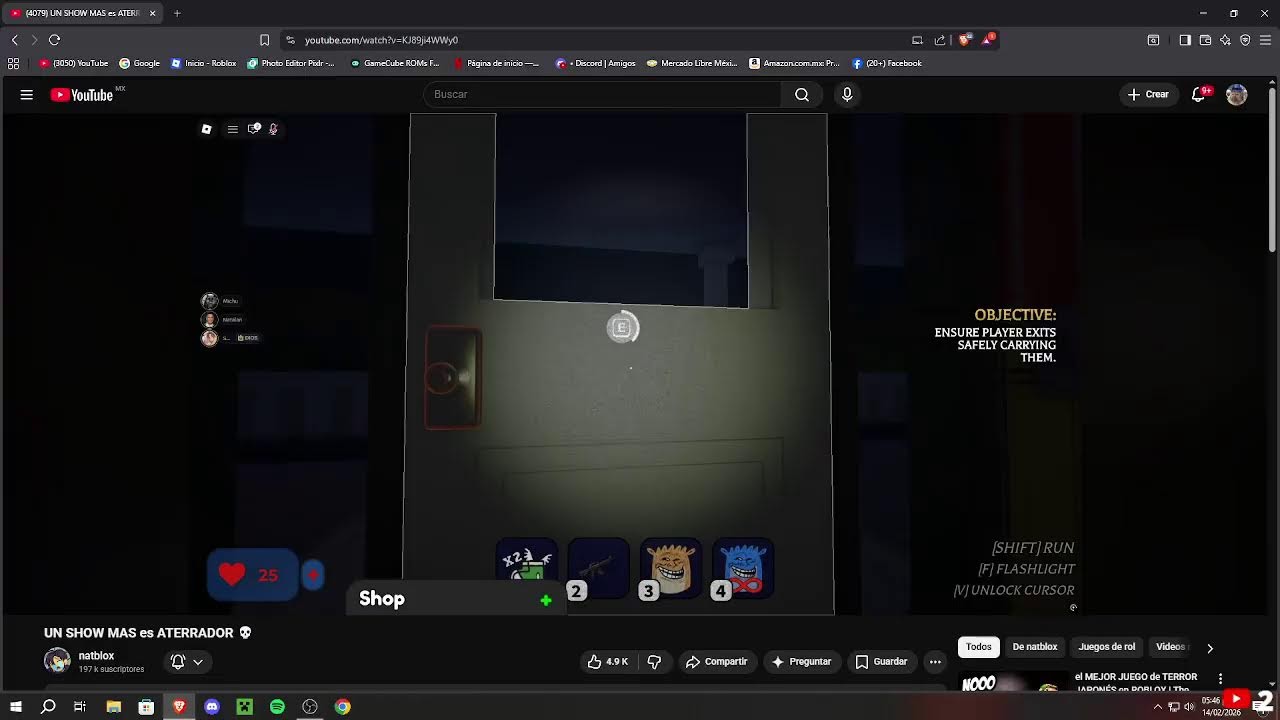Open the YouTube guide hamburger menu
Viewport: 1280px width, 720px height.
(x=27, y=94)
